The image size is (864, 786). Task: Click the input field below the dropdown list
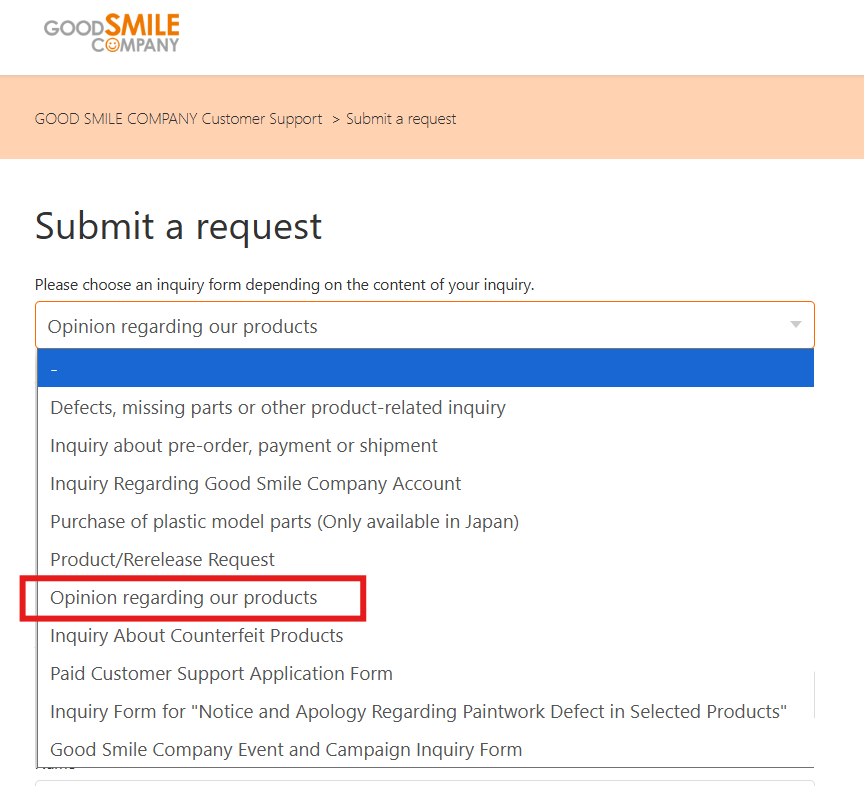(x=425, y=781)
